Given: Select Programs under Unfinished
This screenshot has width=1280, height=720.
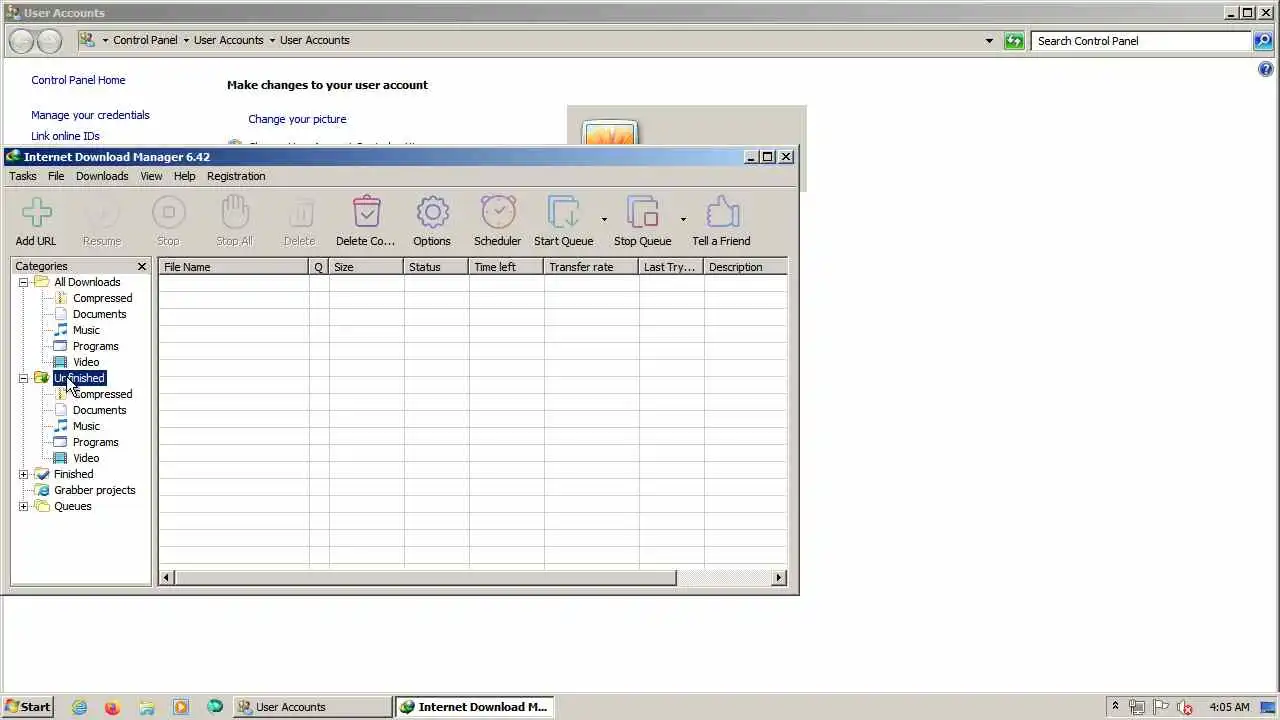Looking at the screenshot, I should [x=95, y=442].
